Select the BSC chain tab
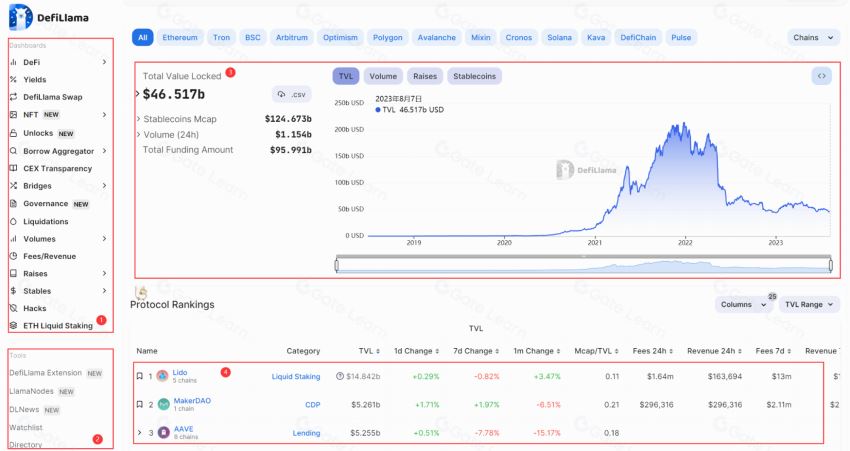The width and height of the screenshot is (850, 451). click(253, 38)
